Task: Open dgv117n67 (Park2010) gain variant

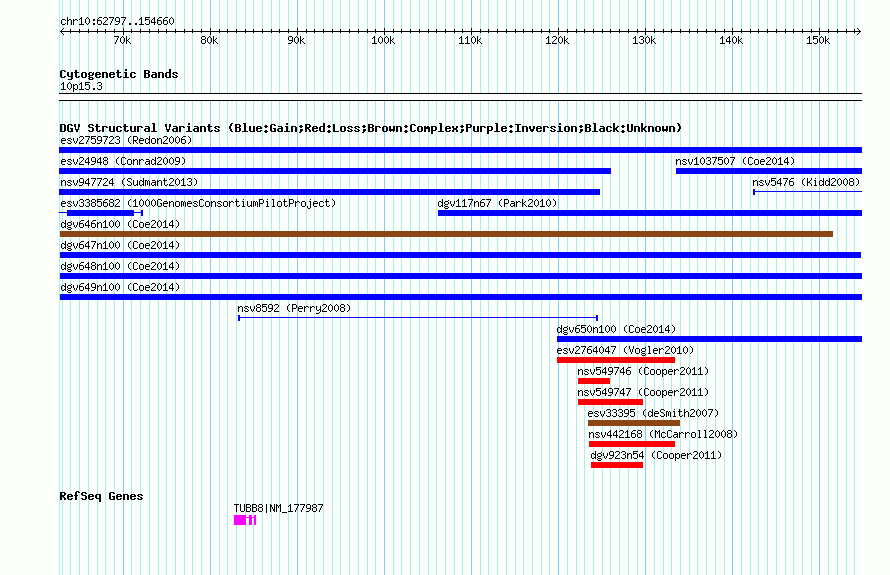Action: click(650, 213)
